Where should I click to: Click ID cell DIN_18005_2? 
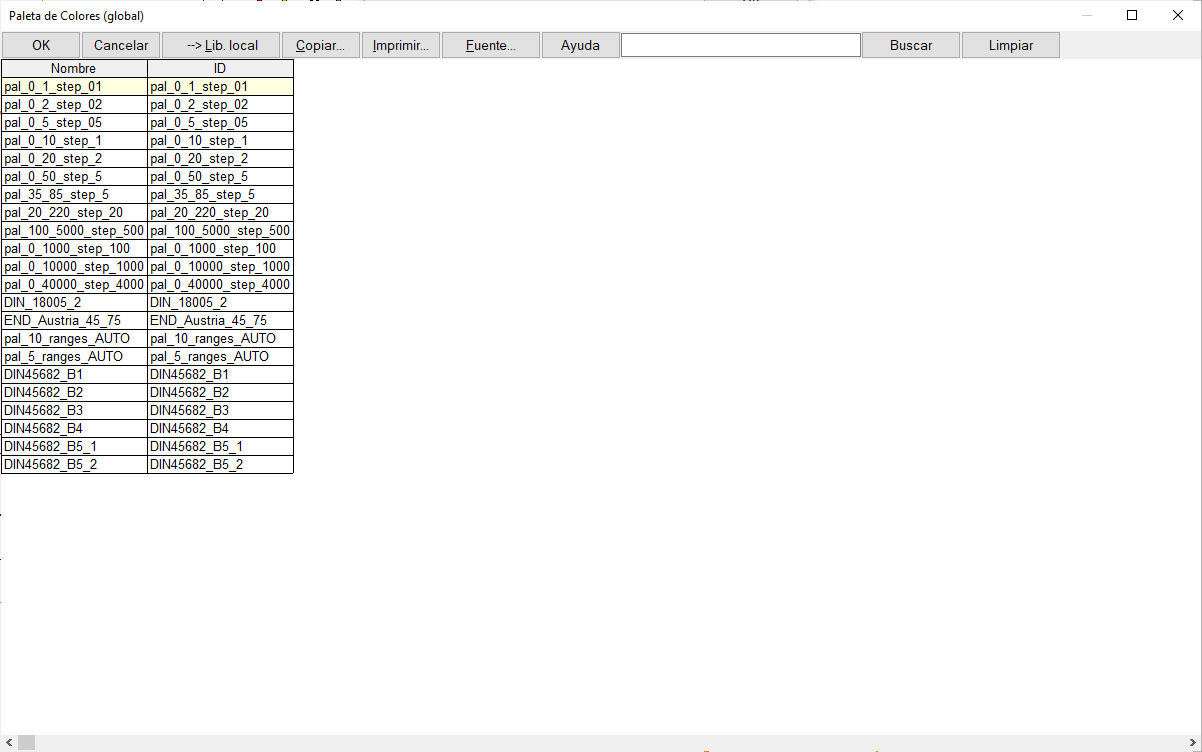(x=220, y=303)
